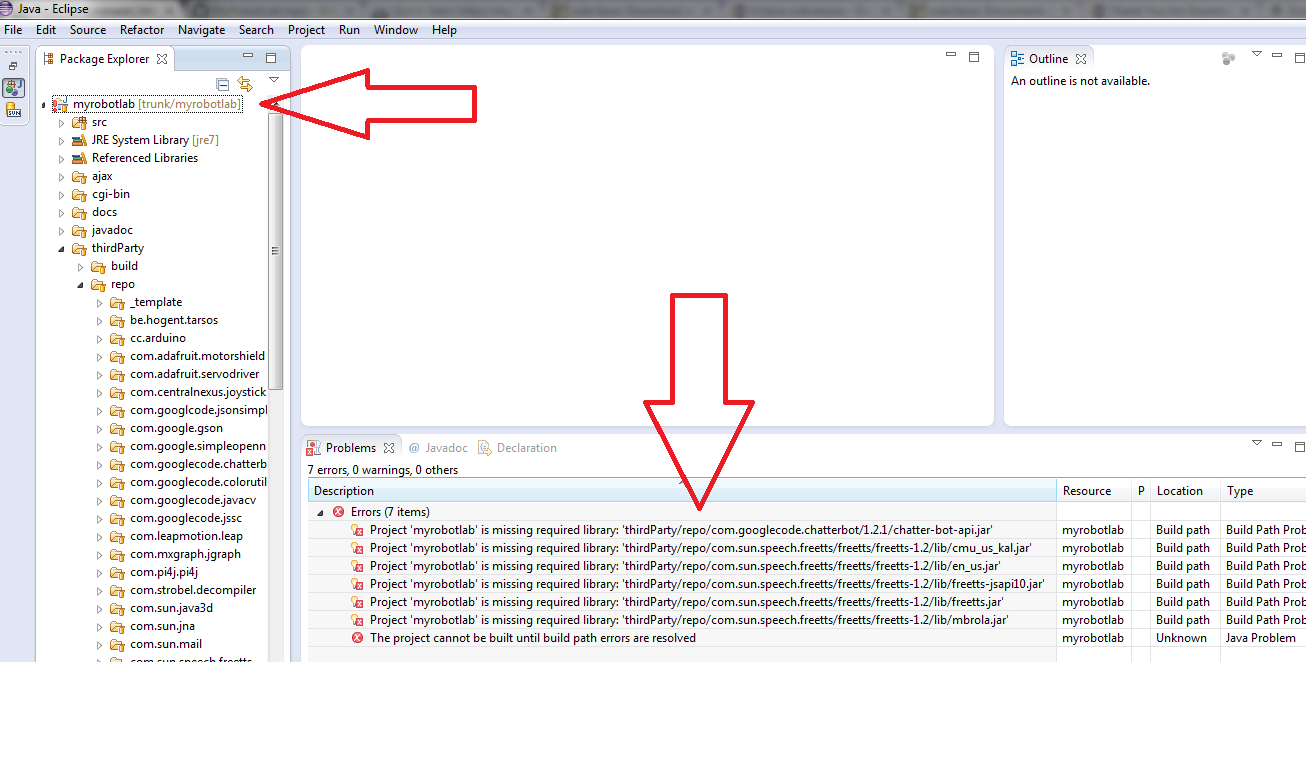Close the Outline view tab
Viewport: 1306px width, 761px height.
click(x=1081, y=59)
